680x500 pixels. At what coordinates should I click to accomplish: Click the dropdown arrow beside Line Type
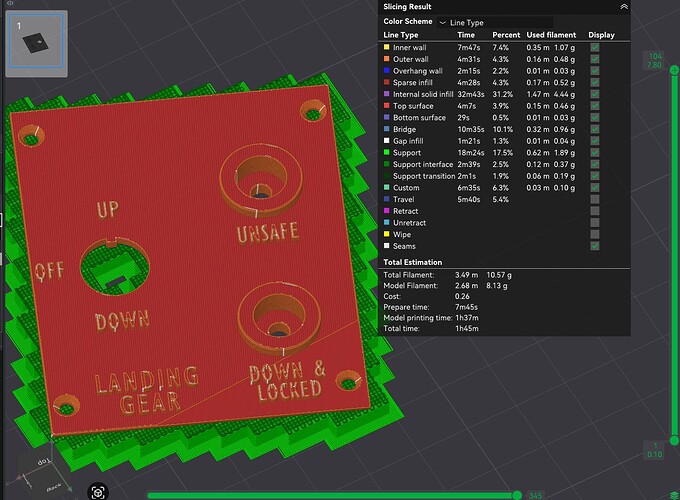[x=443, y=23]
